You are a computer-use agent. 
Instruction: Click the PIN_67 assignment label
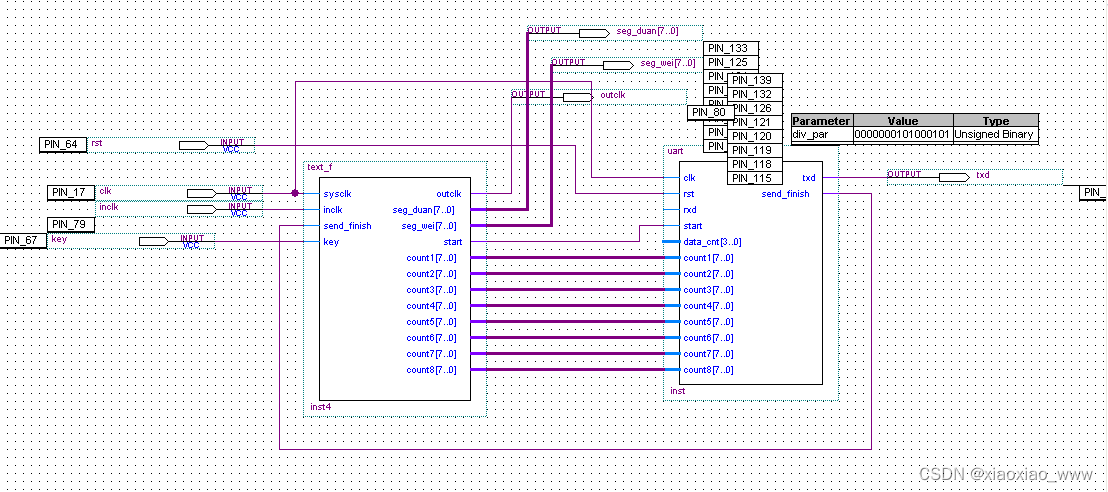pos(23,240)
